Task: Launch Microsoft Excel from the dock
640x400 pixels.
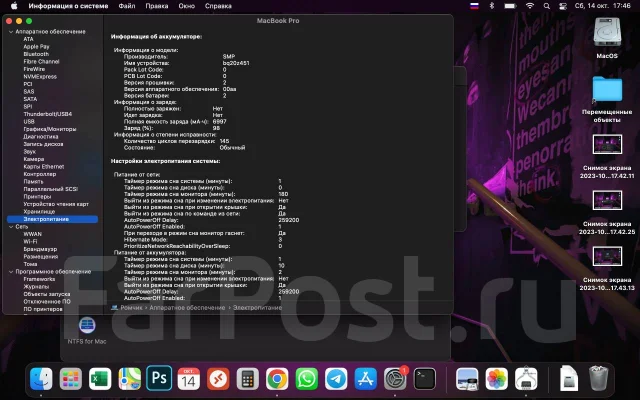Action: pos(100,378)
